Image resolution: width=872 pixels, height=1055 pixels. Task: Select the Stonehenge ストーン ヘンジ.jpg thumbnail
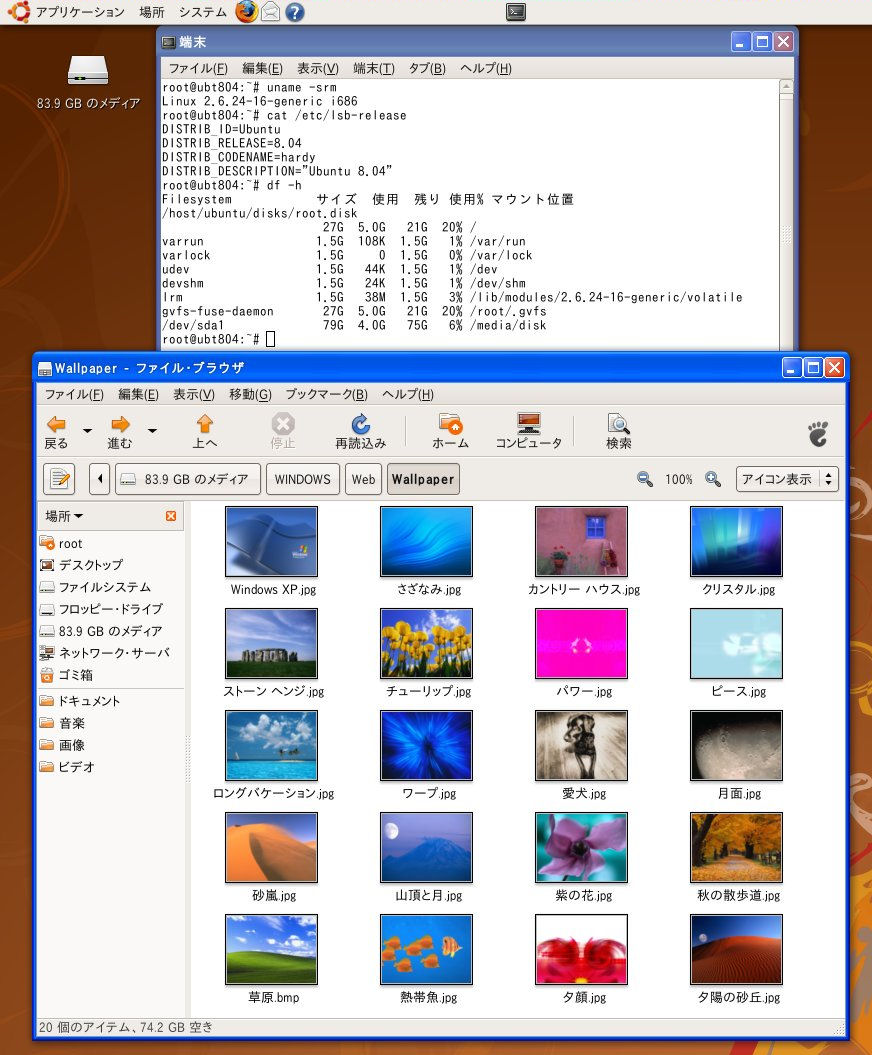(x=271, y=643)
